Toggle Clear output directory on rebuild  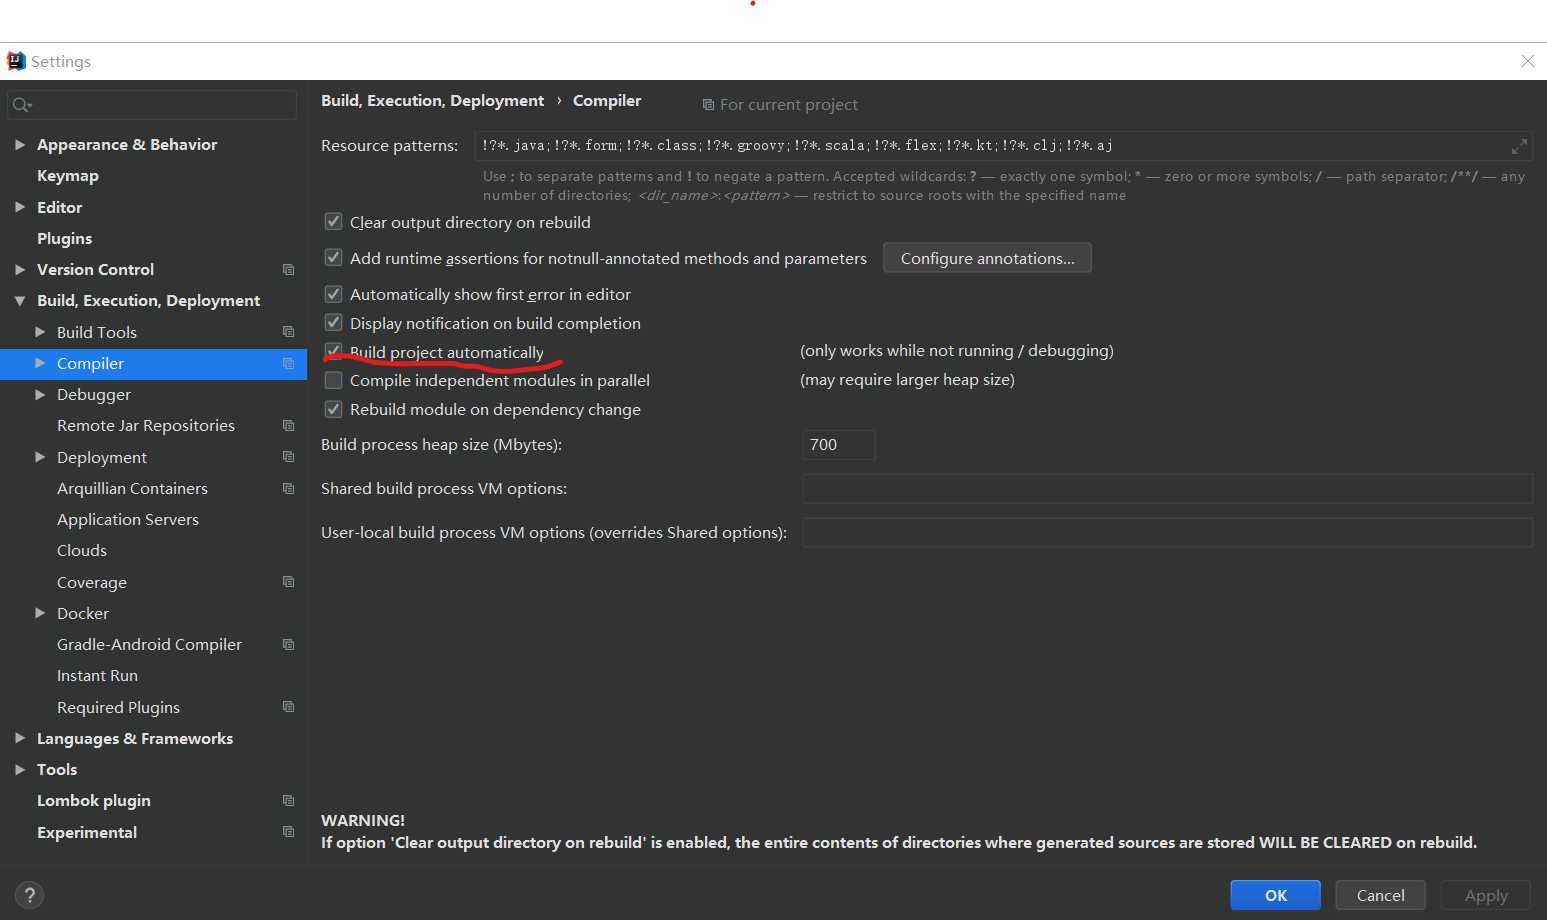click(333, 222)
